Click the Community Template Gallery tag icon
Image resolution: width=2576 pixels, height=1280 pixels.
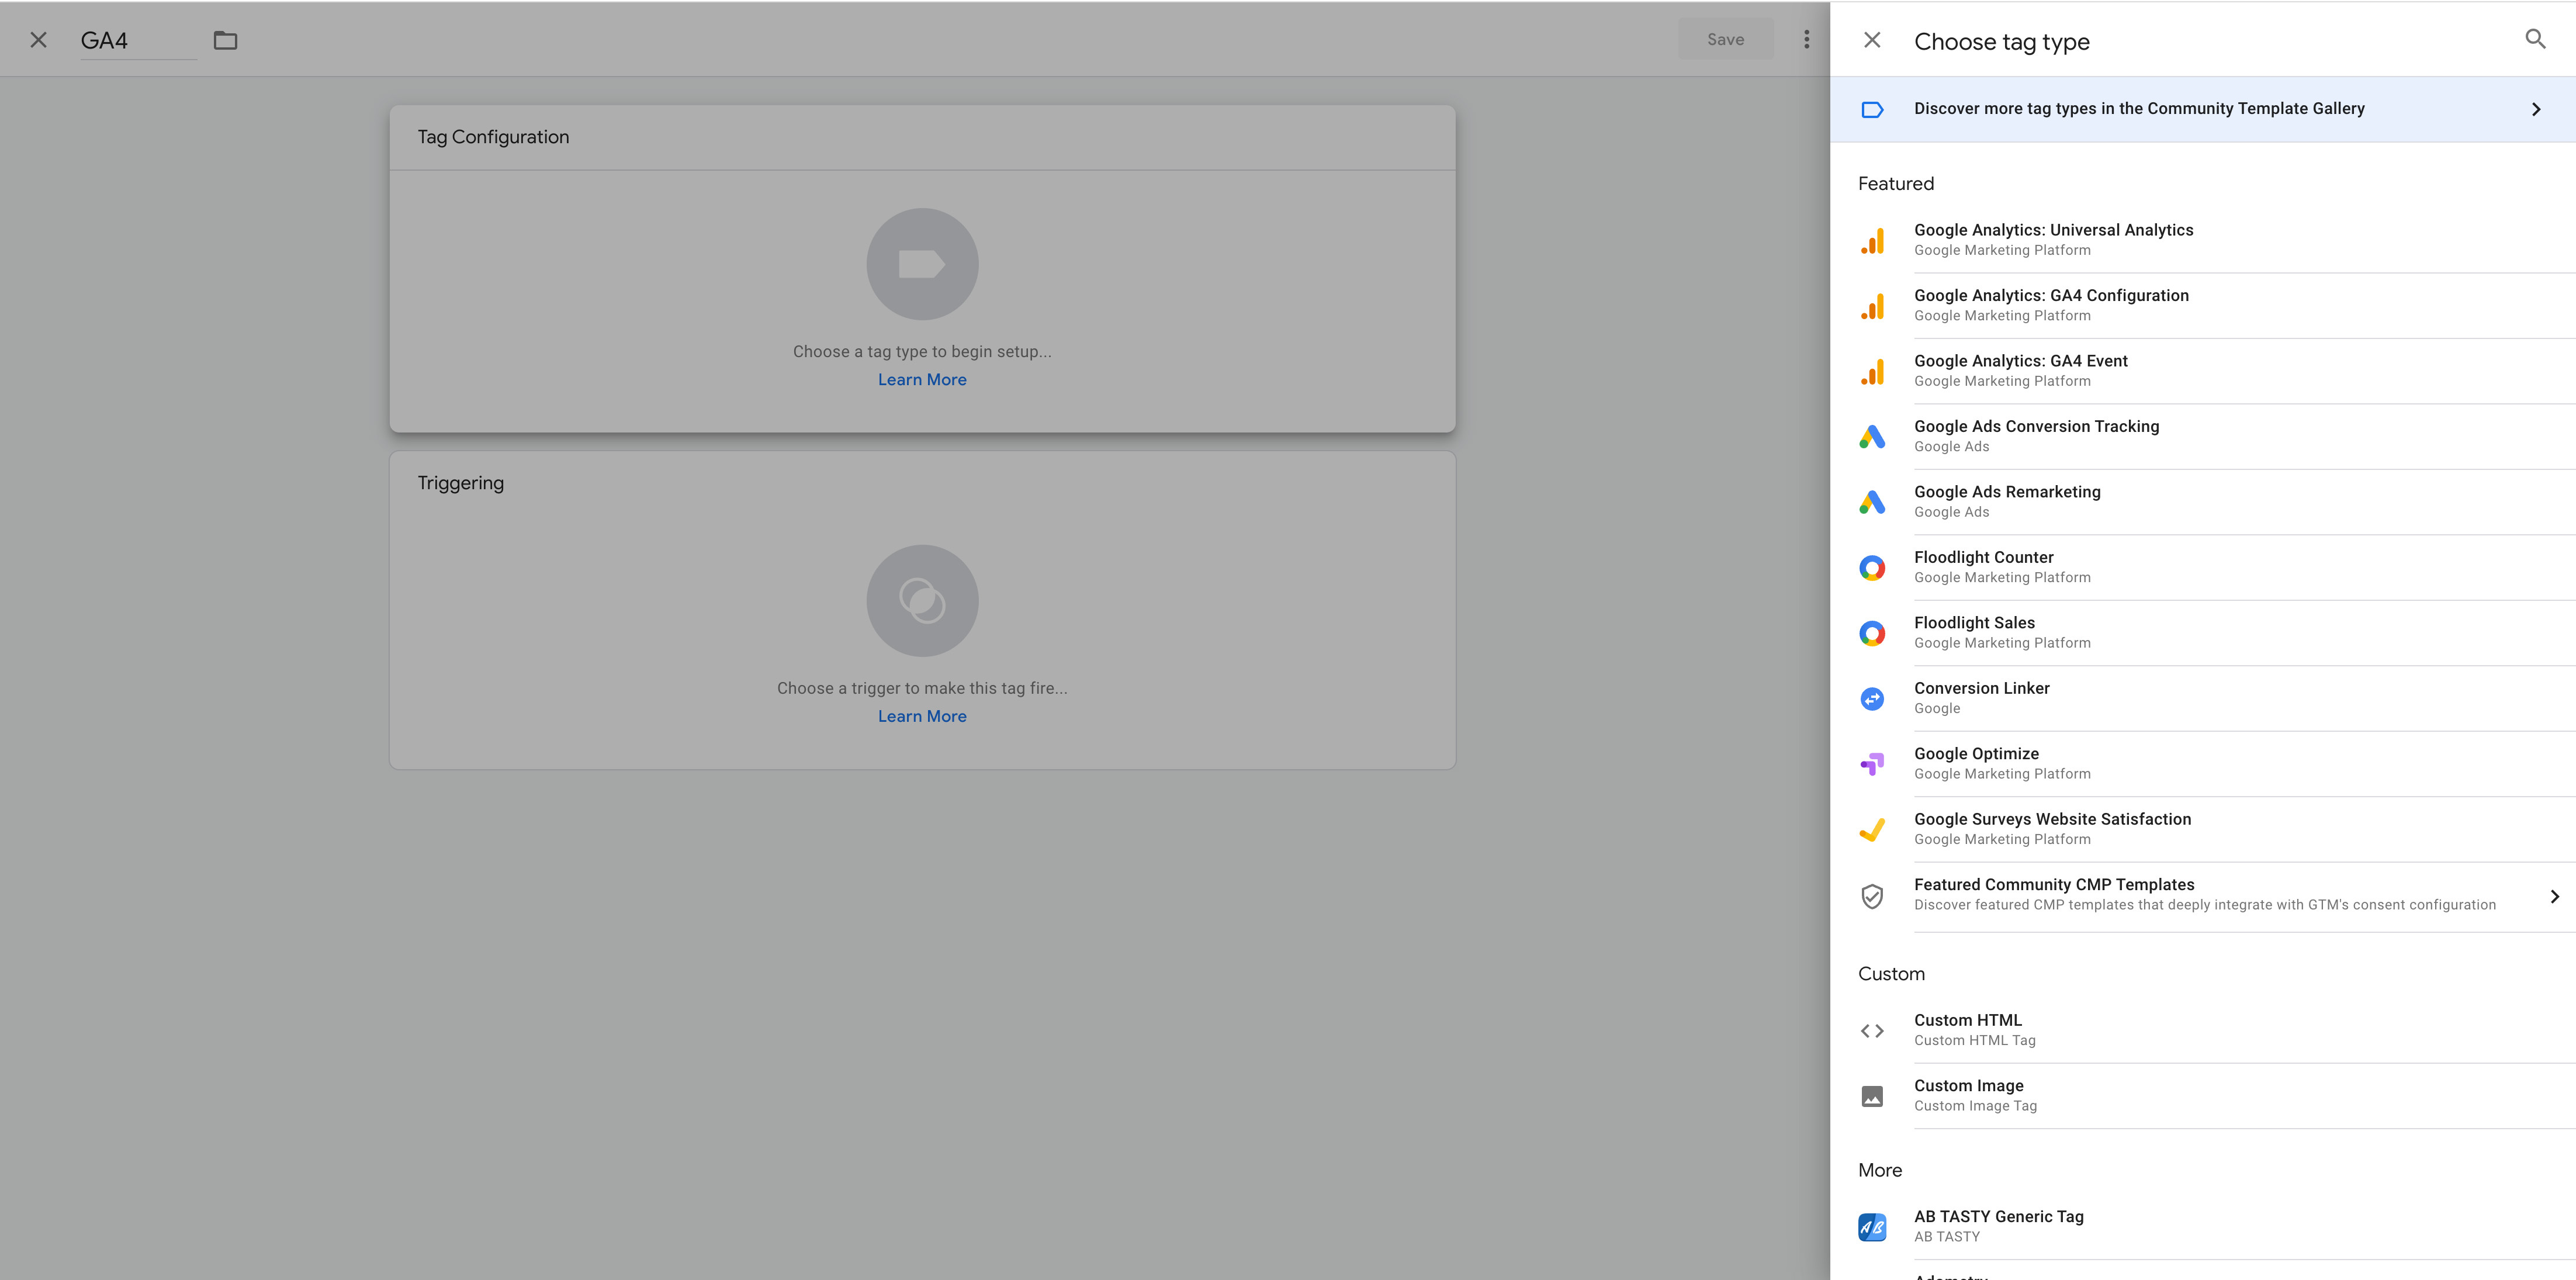click(1872, 109)
